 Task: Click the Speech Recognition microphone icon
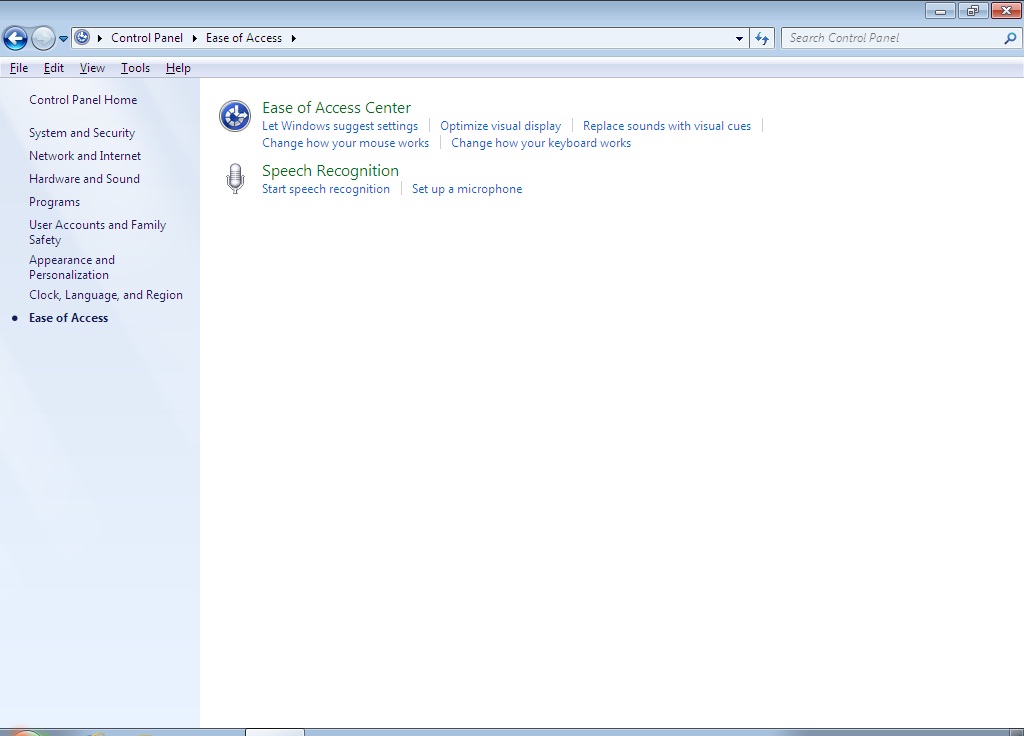(235, 178)
